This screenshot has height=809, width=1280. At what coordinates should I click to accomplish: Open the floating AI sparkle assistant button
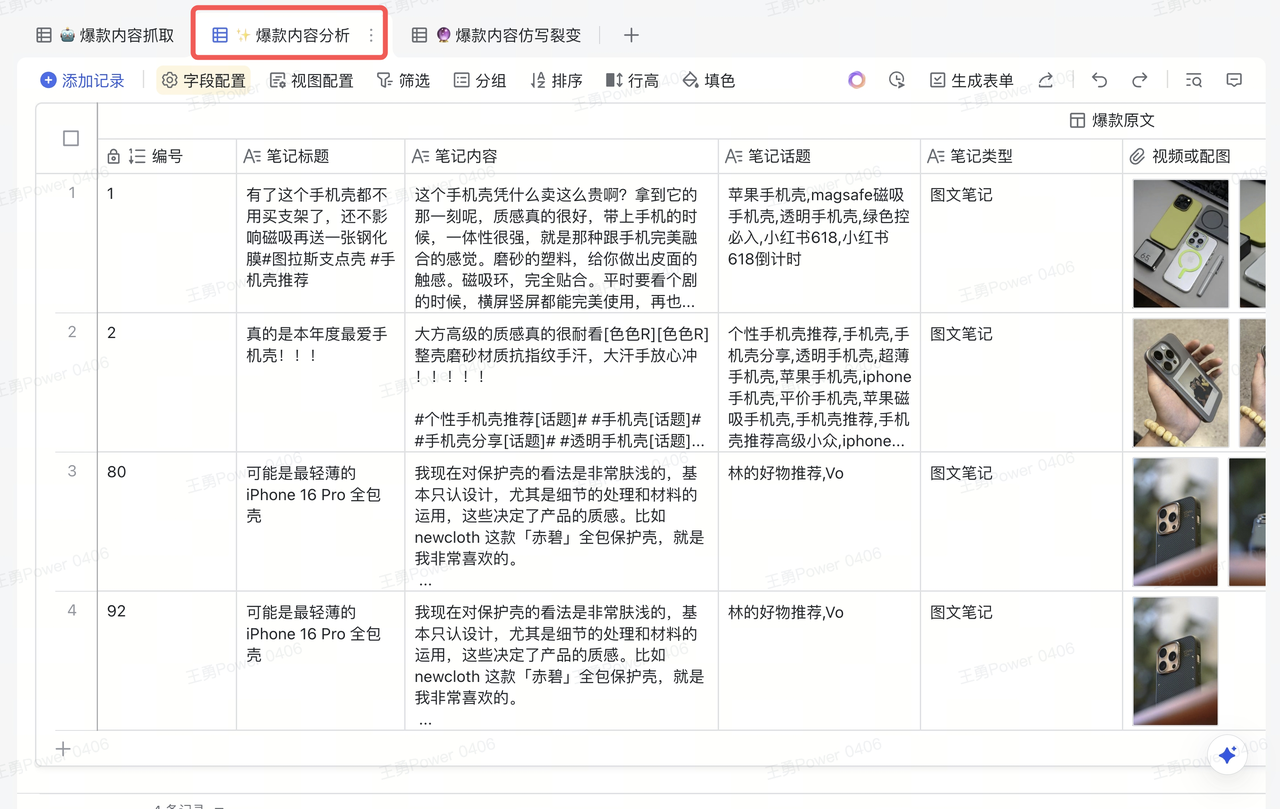1227,755
